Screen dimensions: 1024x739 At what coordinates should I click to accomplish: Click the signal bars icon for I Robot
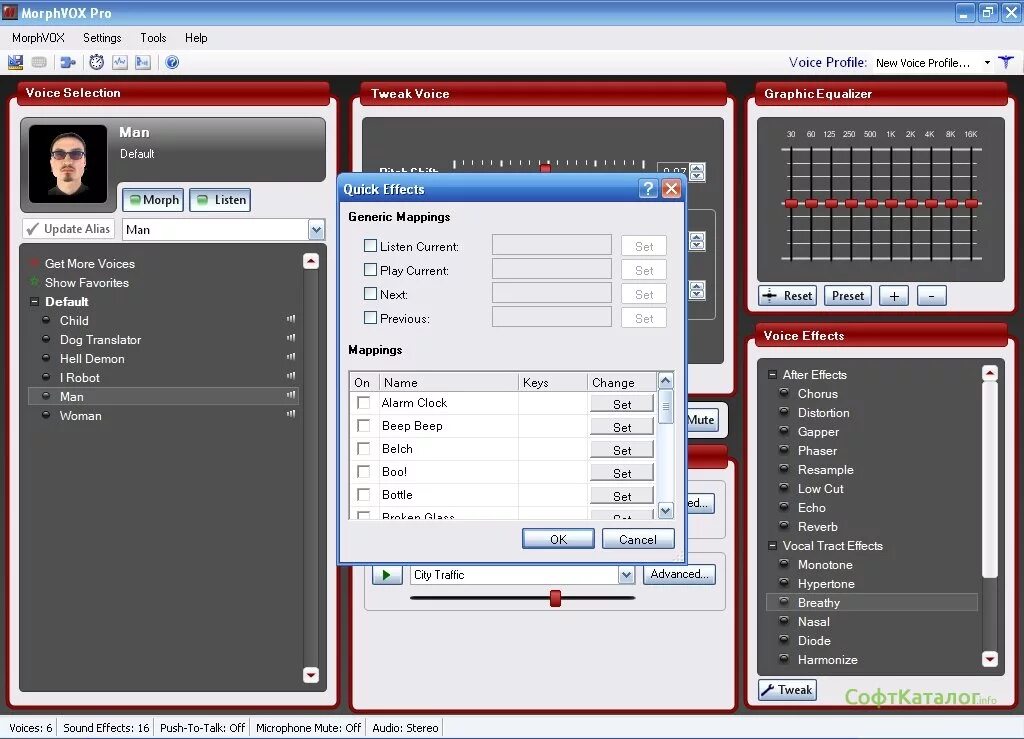291,376
